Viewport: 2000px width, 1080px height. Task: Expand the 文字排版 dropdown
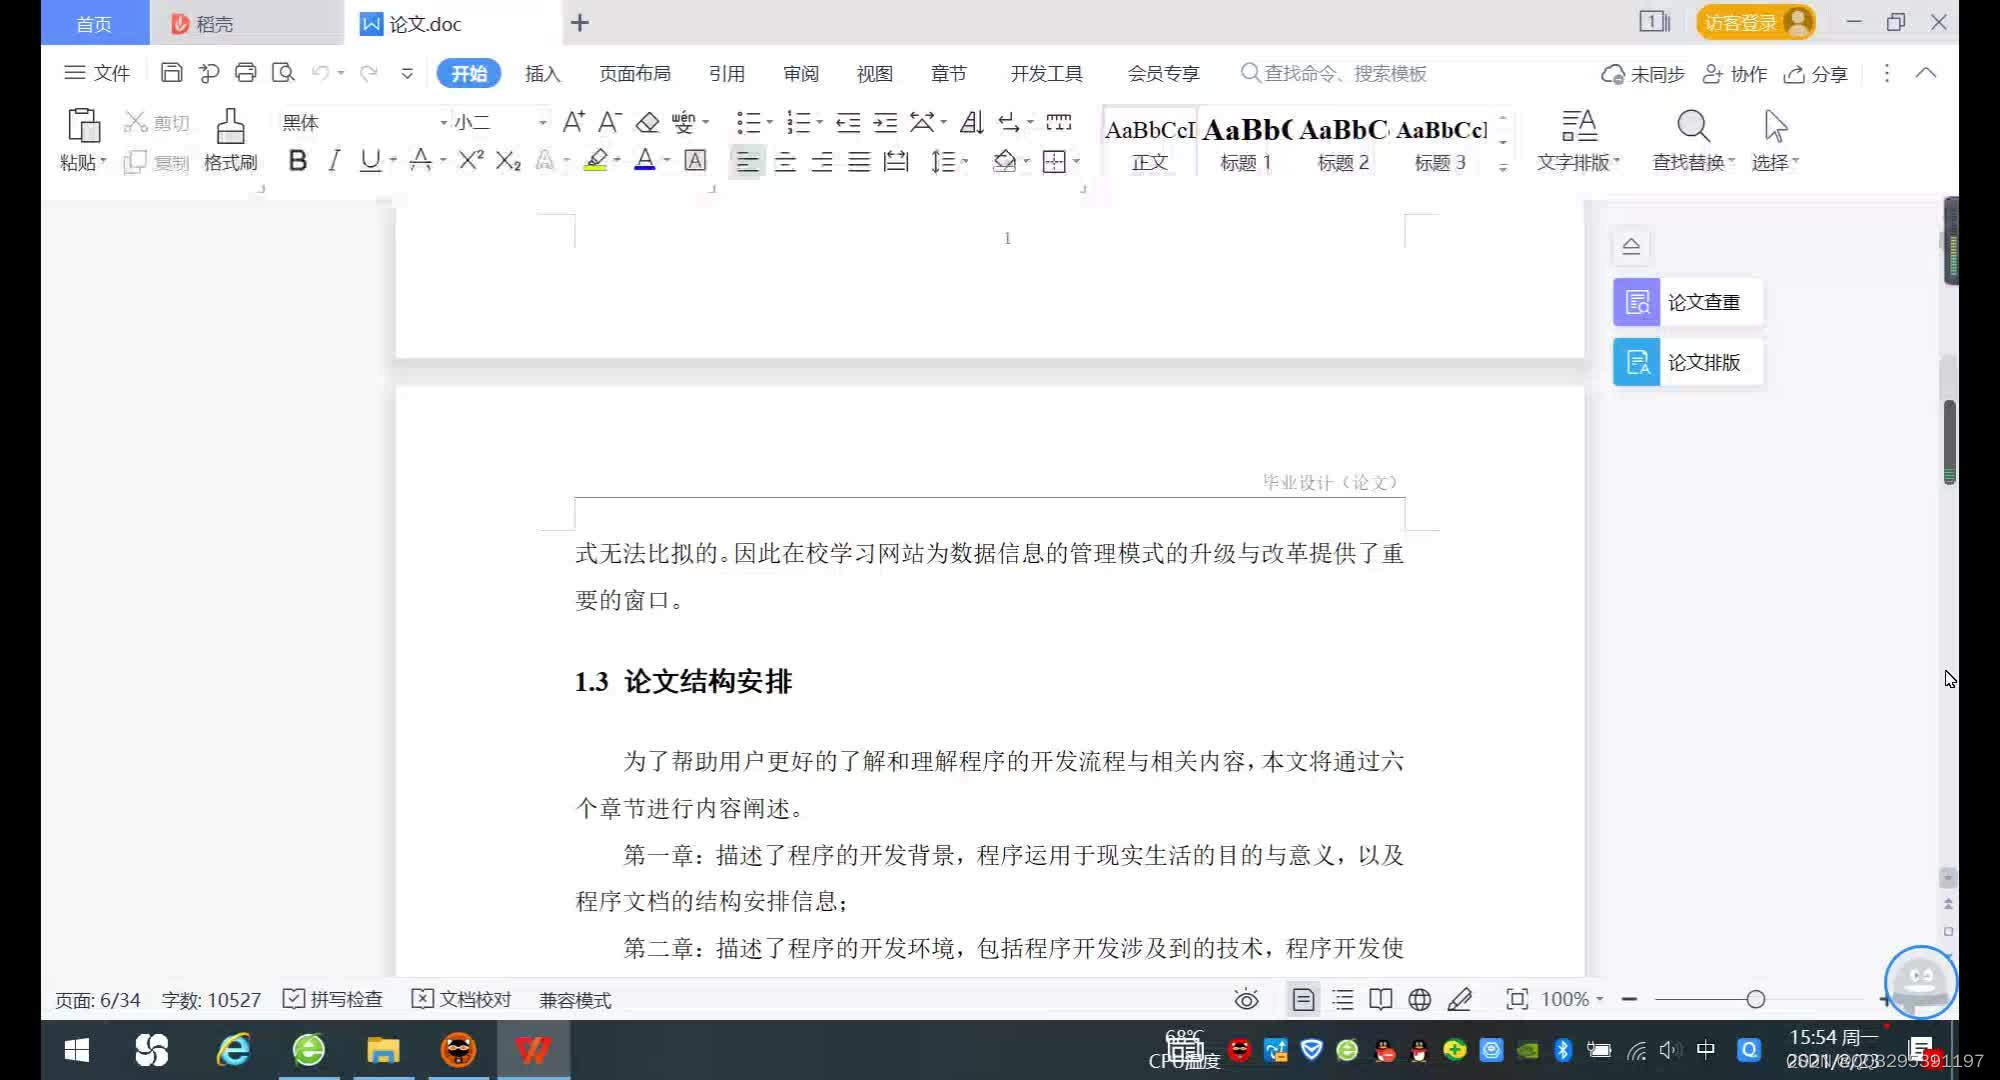(x=1578, y=162)
